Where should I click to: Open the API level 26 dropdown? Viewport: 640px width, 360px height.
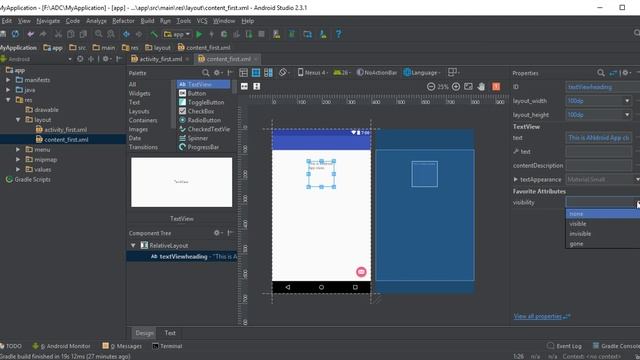[x=342, y=73]
